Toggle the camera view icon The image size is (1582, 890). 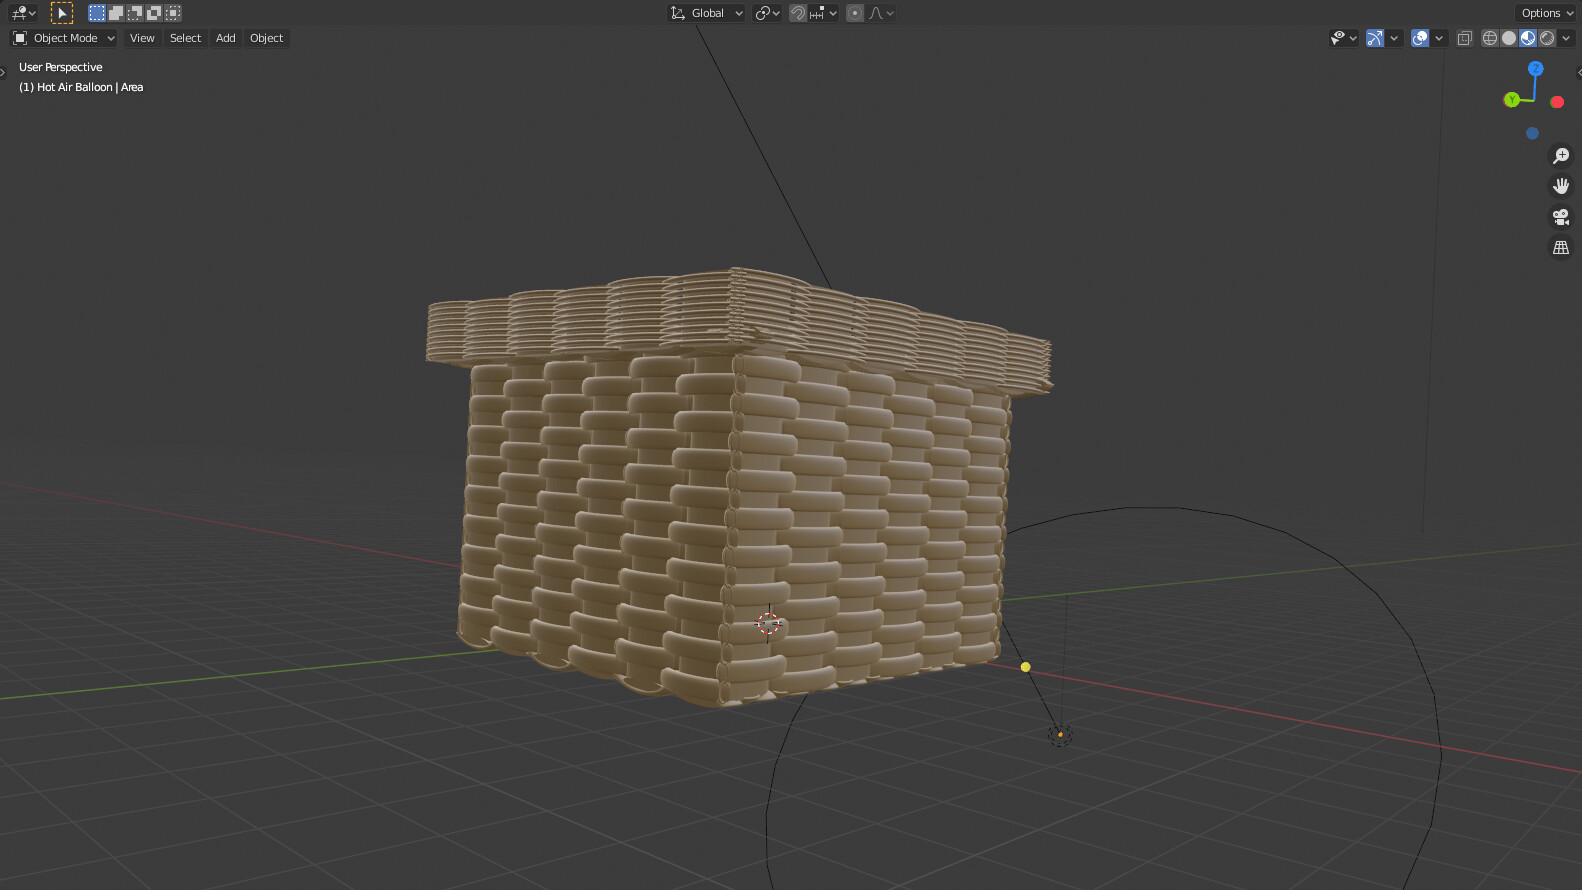[1560, 217]
